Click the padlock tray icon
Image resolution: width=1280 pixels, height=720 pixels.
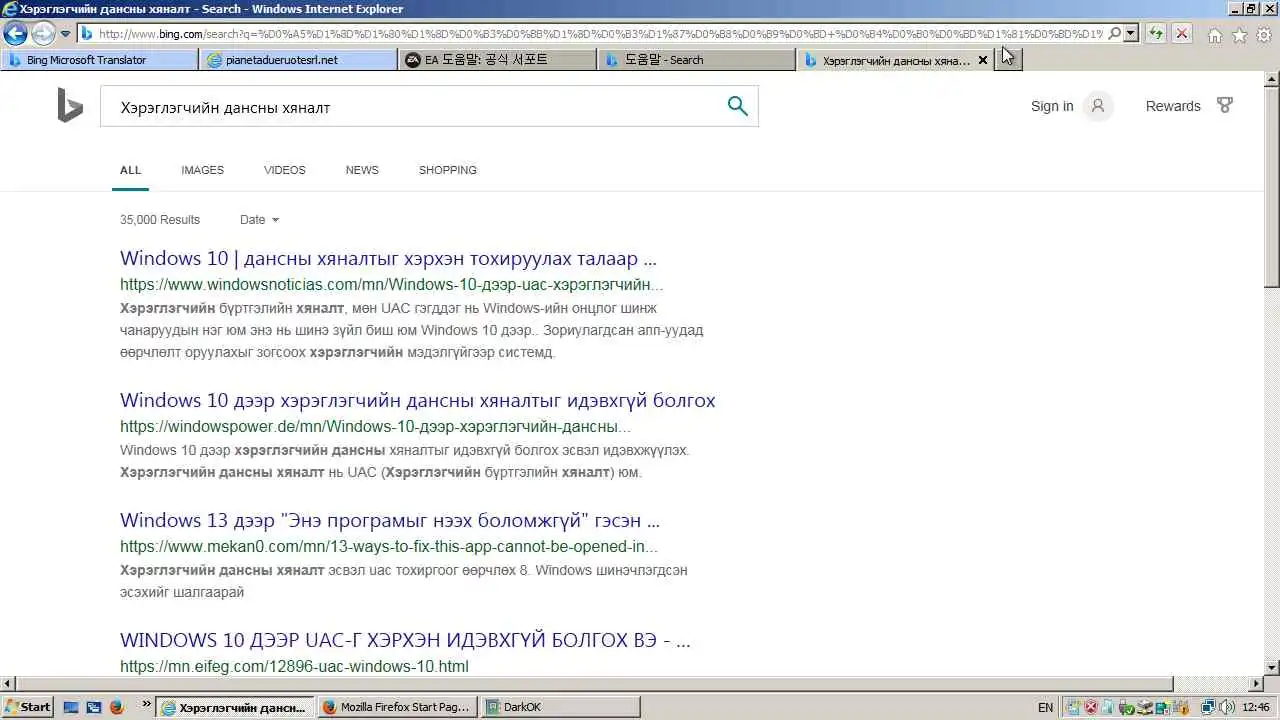pyautogui.click(x=1183, y=708)
